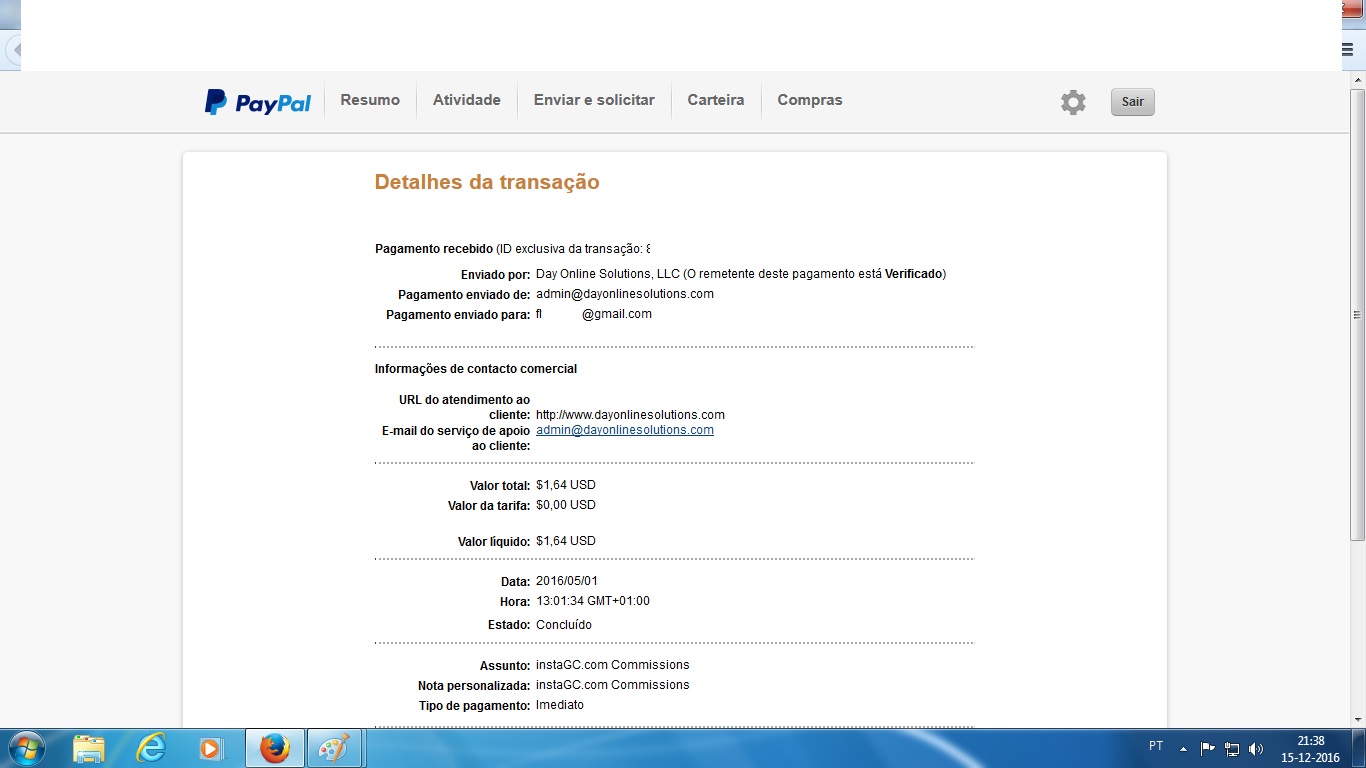Select the time 13:01:34 GMT+01:00
Screen dimensions: 1366x768
point(593,601)
